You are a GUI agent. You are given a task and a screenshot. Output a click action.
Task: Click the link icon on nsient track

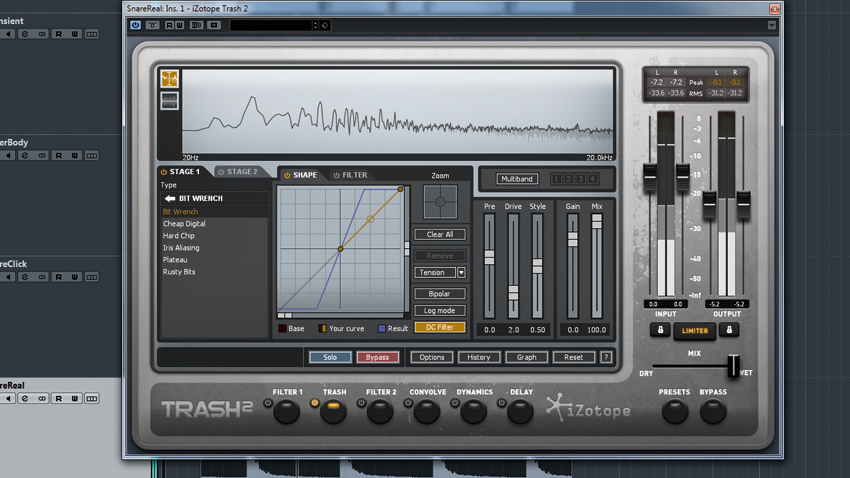click(x=42, y=34)
